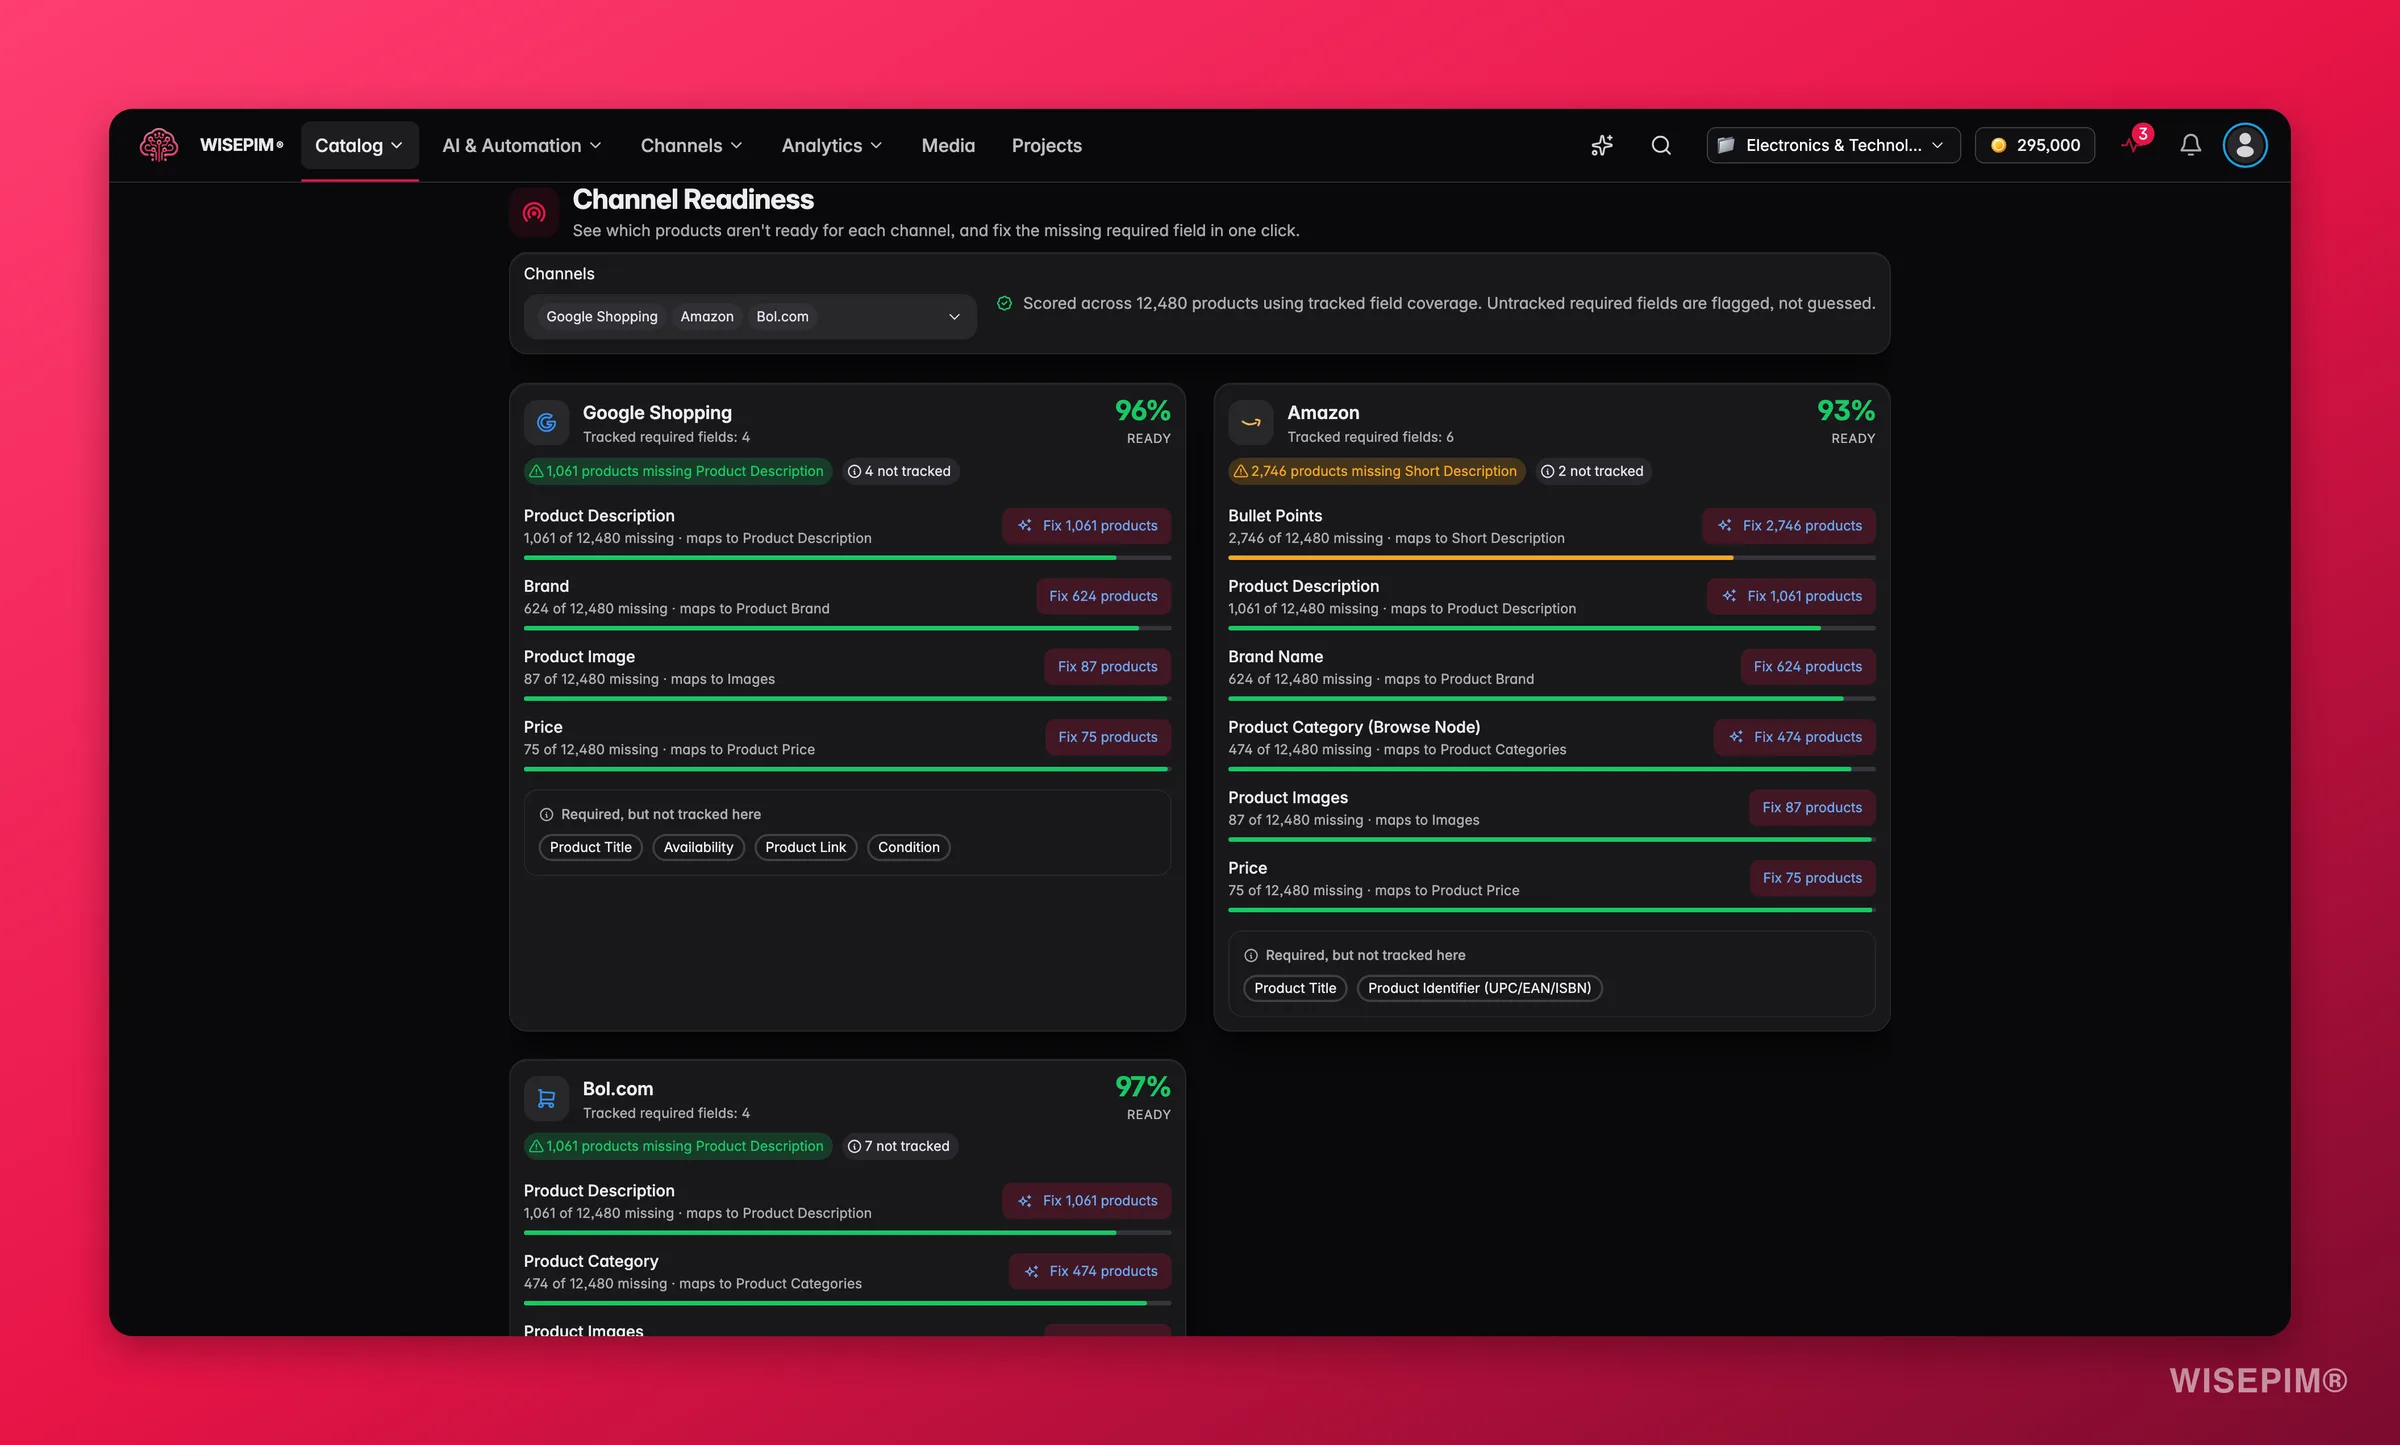Click the 97% ready score on Bol.com
Viewport: 2400px width, 1445px height.
click(x=1142, y=1087)
